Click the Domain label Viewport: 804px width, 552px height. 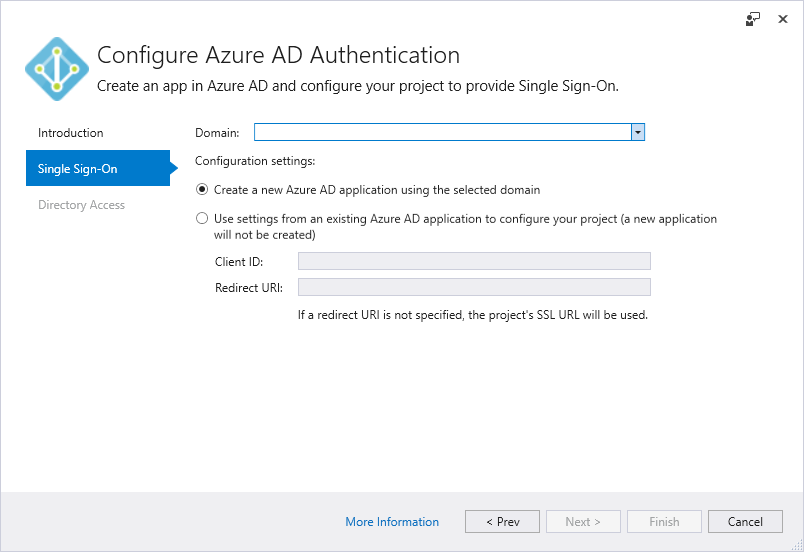point(217,133)
